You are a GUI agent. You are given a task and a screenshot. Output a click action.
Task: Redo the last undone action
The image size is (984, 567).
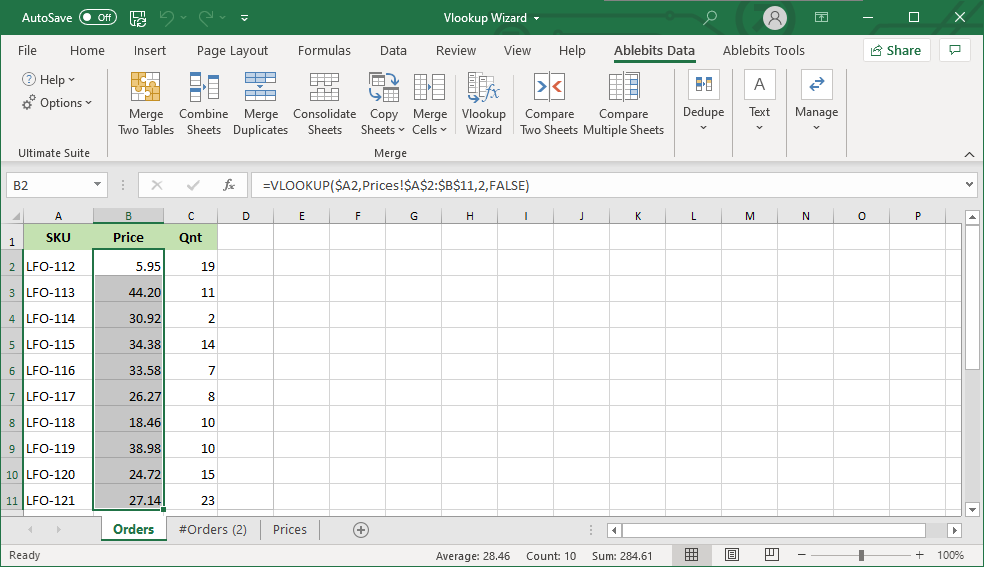(206, 18)
